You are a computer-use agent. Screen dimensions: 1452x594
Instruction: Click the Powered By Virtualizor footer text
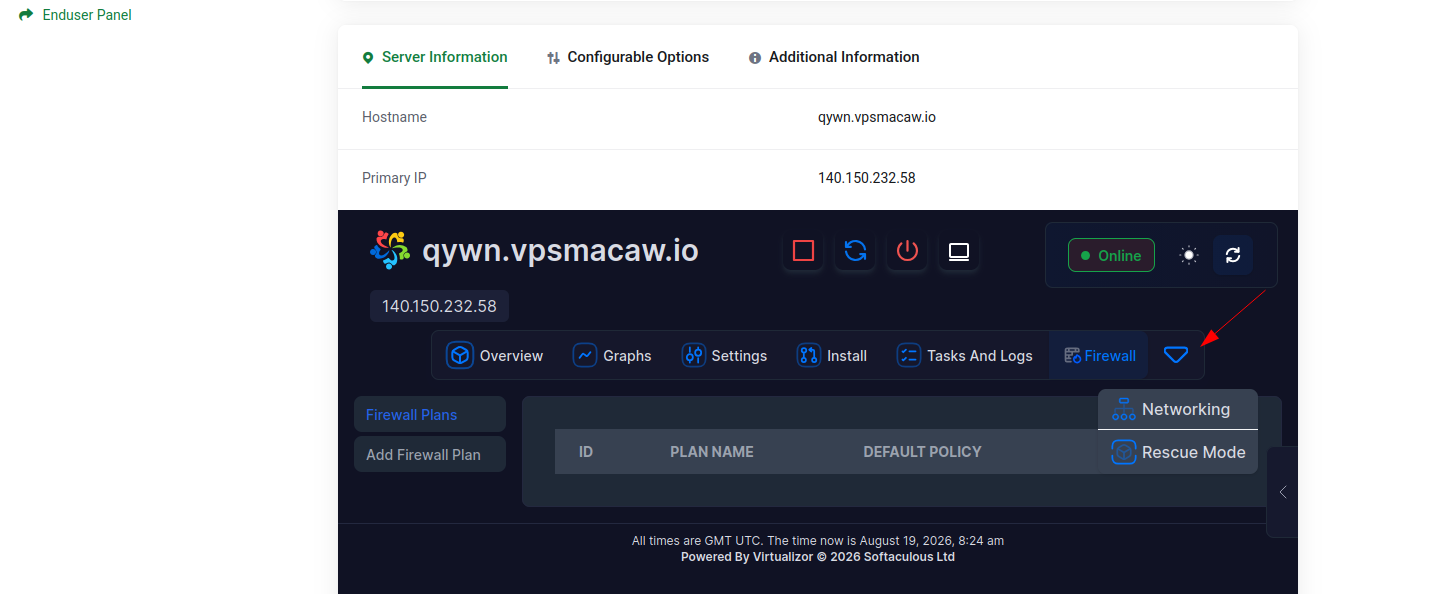click(x=818, y=557)
